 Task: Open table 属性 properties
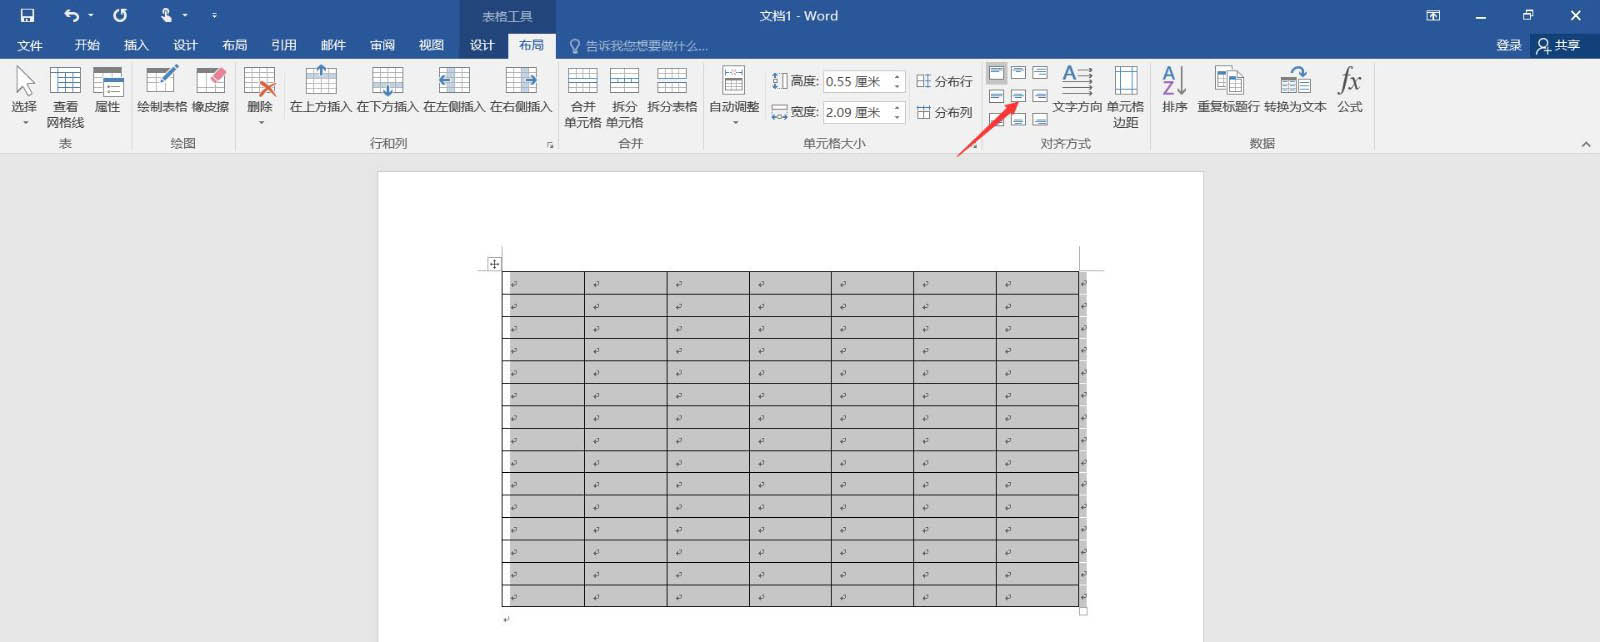tap(107, 90)
